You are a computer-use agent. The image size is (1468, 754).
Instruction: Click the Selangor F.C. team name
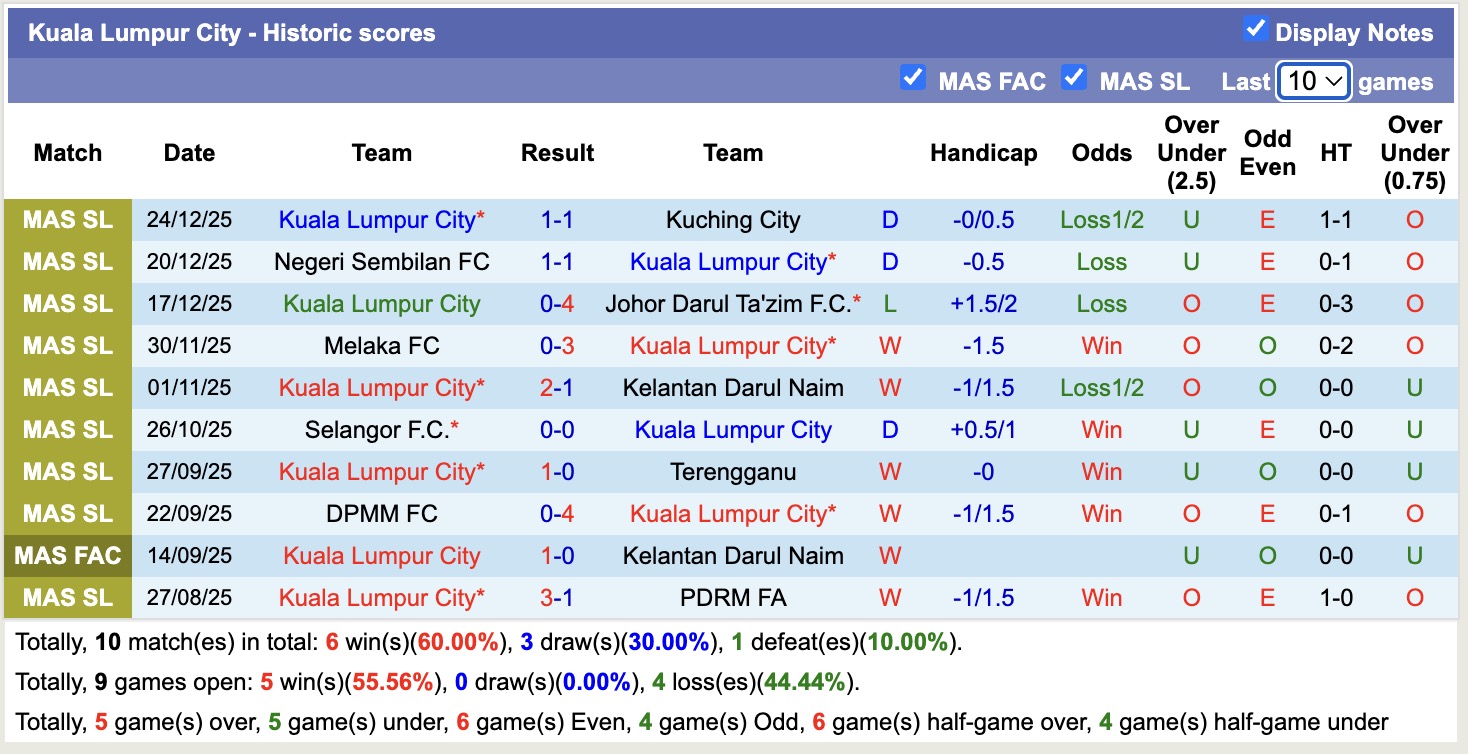(x=380, y=429)
